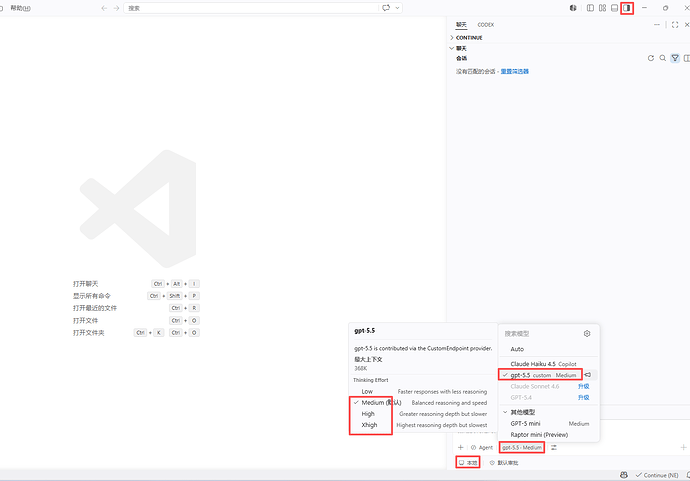Refresh the 会话 list
690x481 pixels.
(651, 58)
